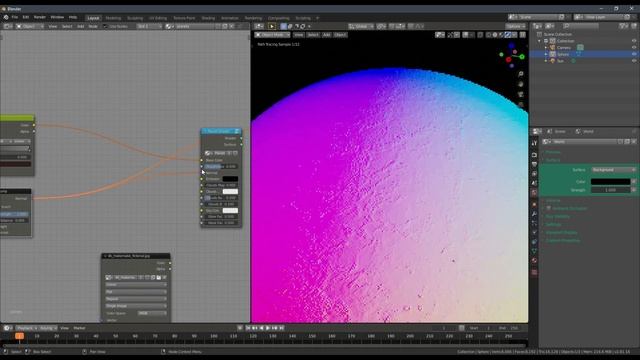The image size is (640, 360).
Task: Open the Linear interpolation dropdown
Action: (136, 284)
